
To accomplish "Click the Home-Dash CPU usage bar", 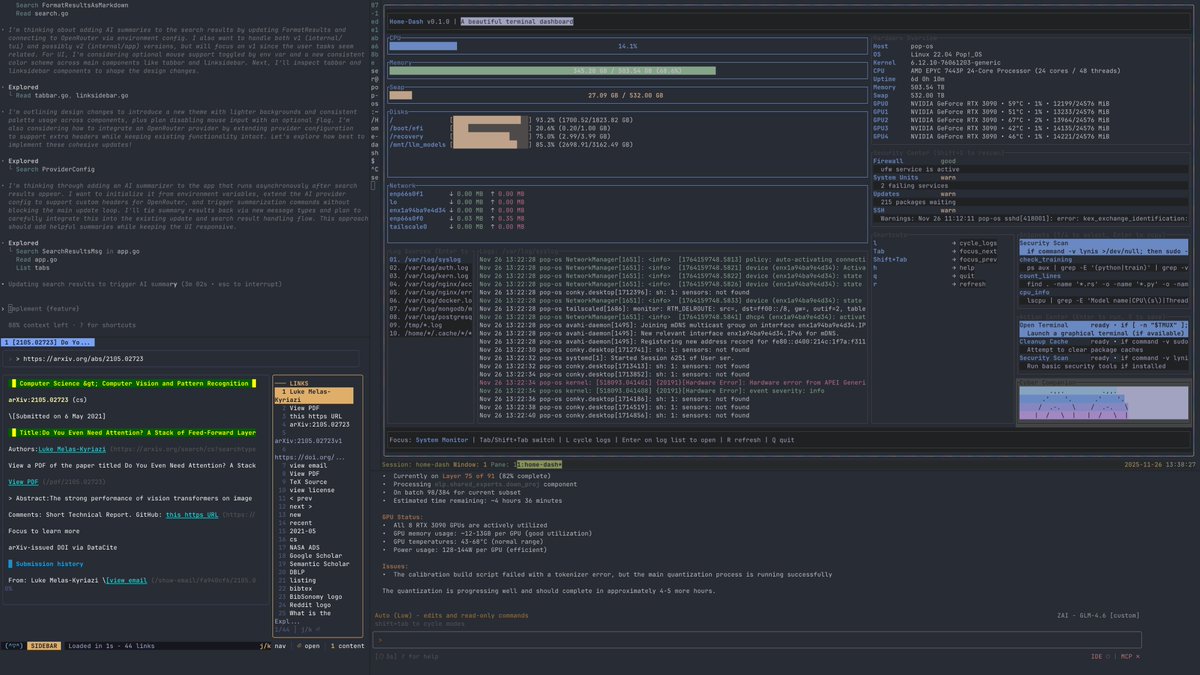I will 627,46.
